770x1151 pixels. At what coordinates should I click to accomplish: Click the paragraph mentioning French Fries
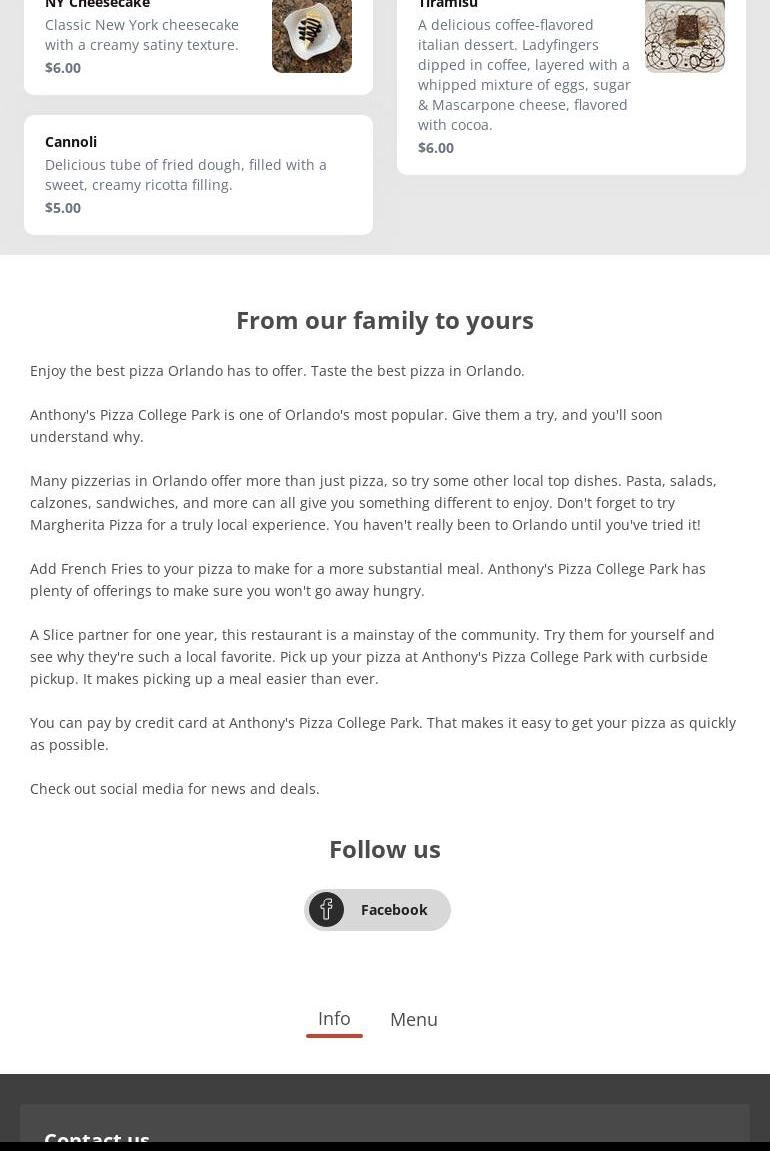coord(368,579)
